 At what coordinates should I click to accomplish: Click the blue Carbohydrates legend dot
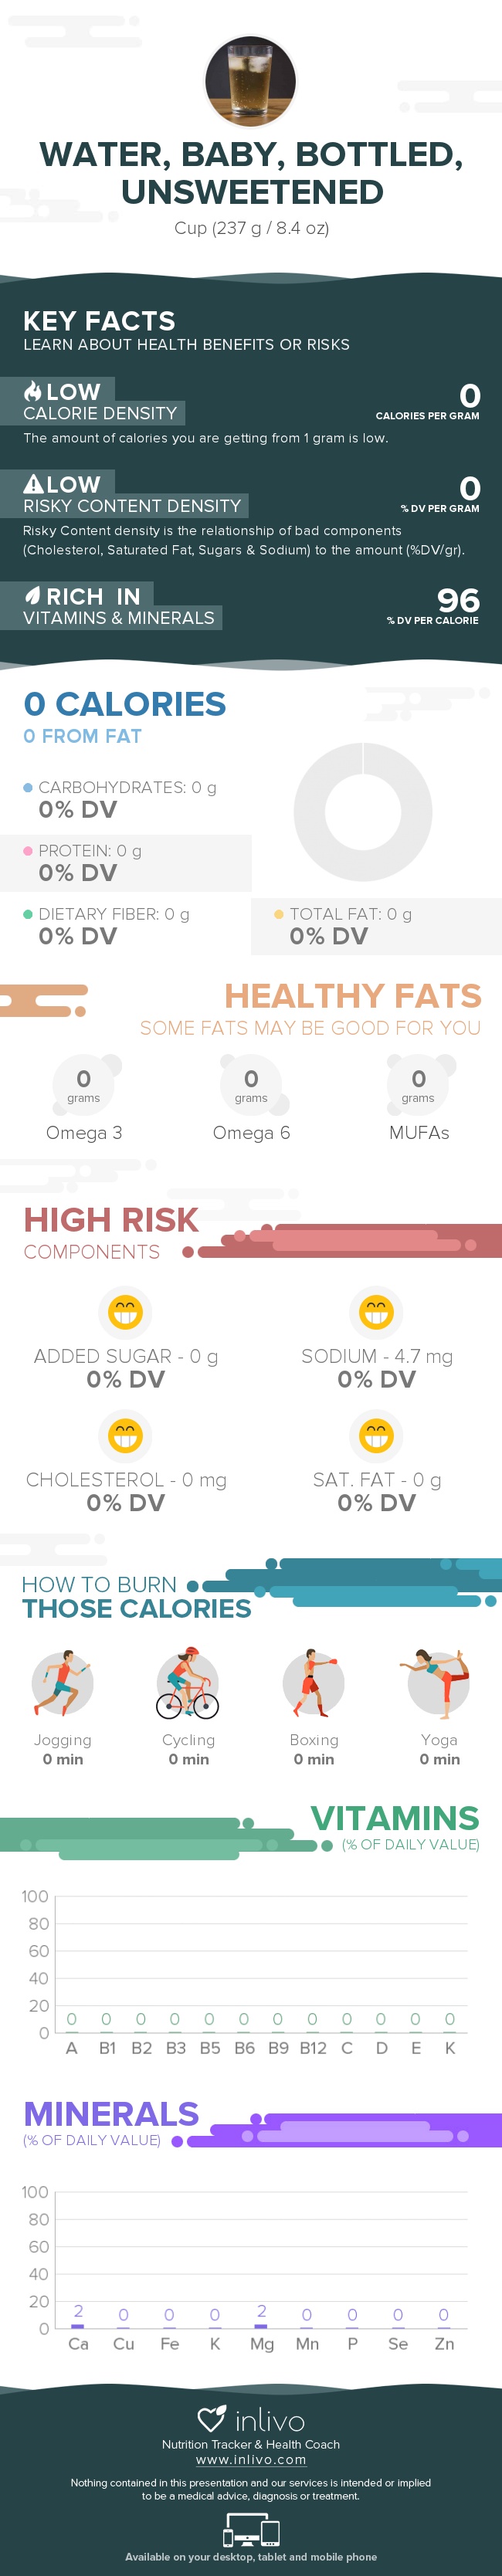(x=28, y=787)
